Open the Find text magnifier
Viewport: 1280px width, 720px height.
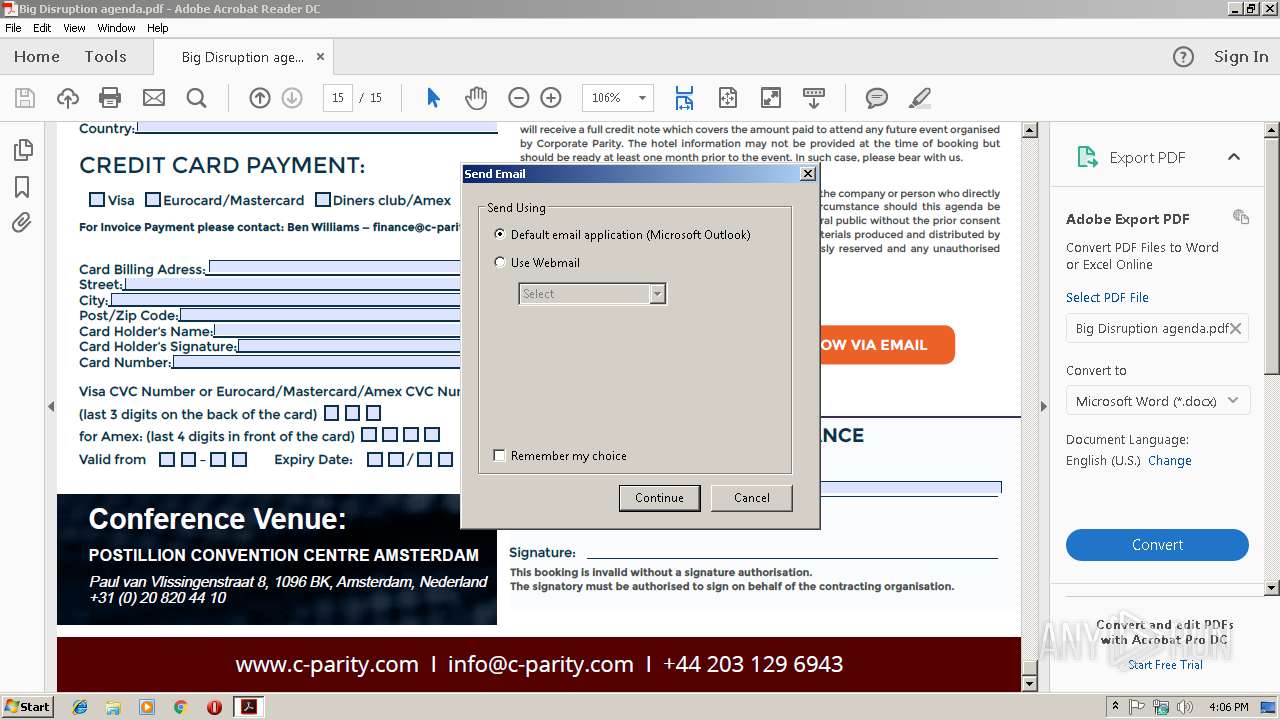point(197,98)
